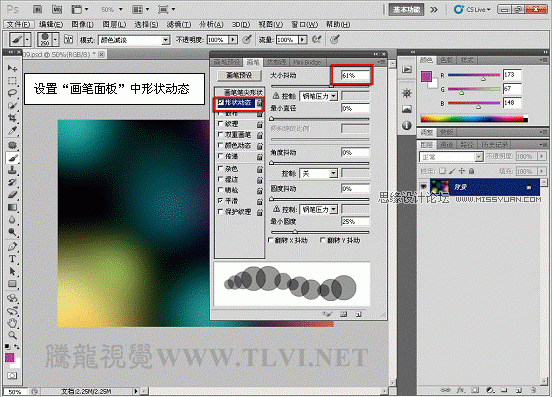Open the 窗口(W) menu
This screenshot has height=397, width=552.
[304, 24]
